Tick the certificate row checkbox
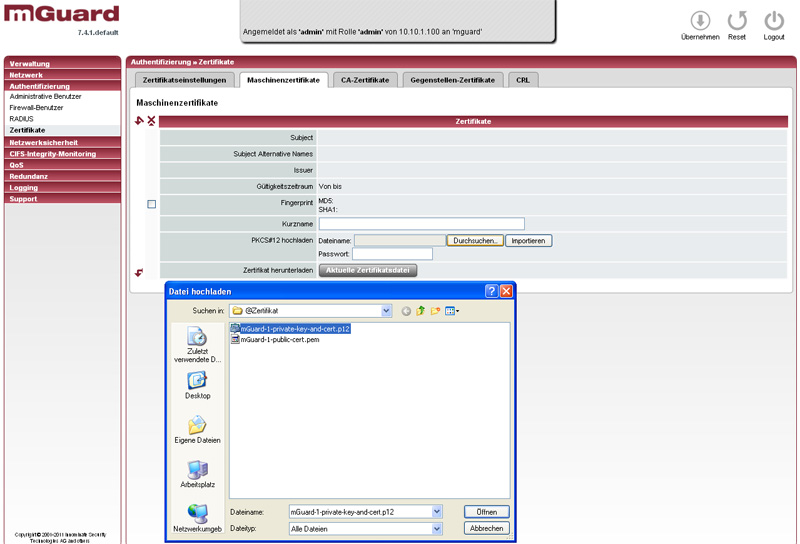The height and width of the screenshot is (544, 800). (x=152, y=204)
